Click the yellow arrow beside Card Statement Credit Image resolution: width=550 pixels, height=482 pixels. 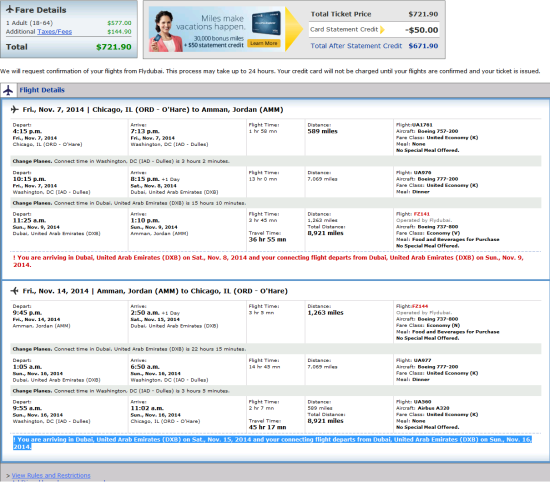point(382,29)
